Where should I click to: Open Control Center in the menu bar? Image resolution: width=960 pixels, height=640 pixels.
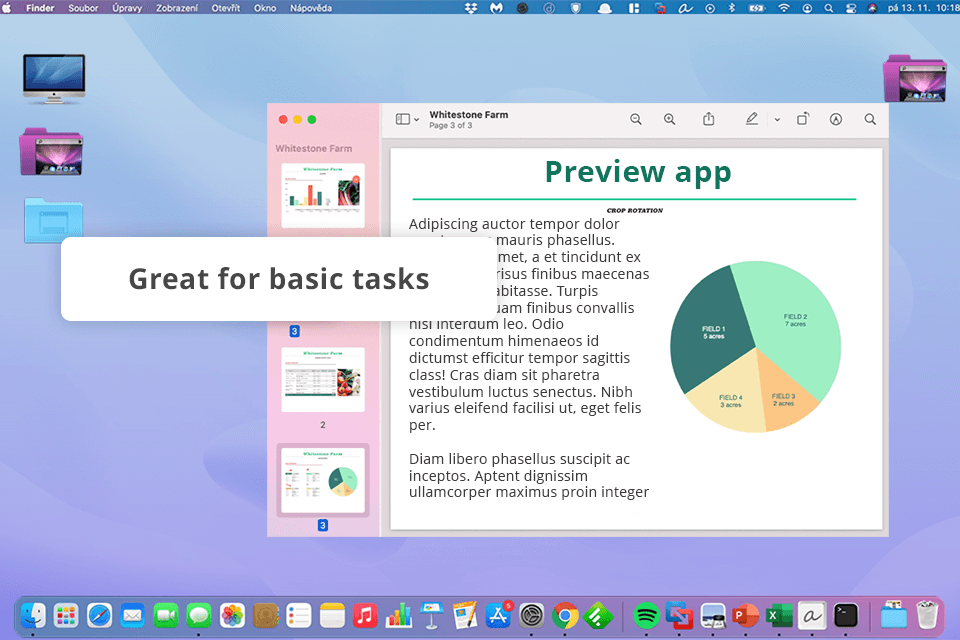click(850, 8)
